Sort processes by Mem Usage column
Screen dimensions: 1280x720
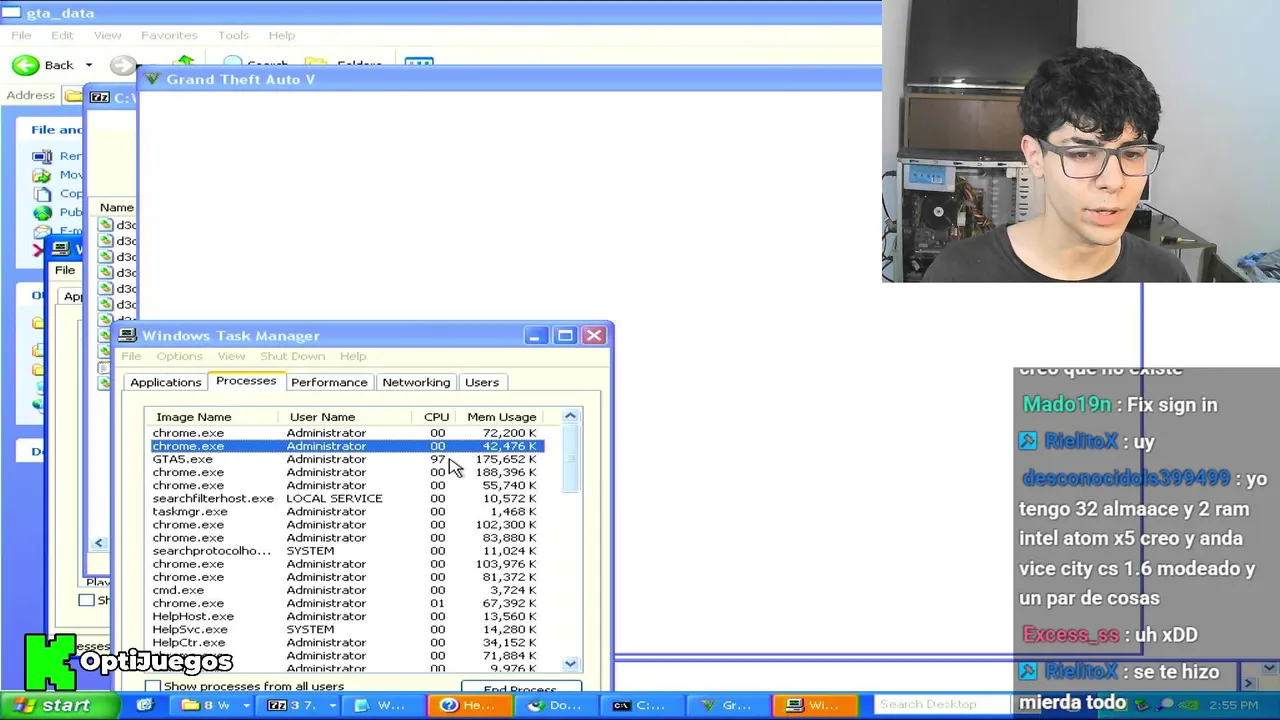tap(502, 417)
